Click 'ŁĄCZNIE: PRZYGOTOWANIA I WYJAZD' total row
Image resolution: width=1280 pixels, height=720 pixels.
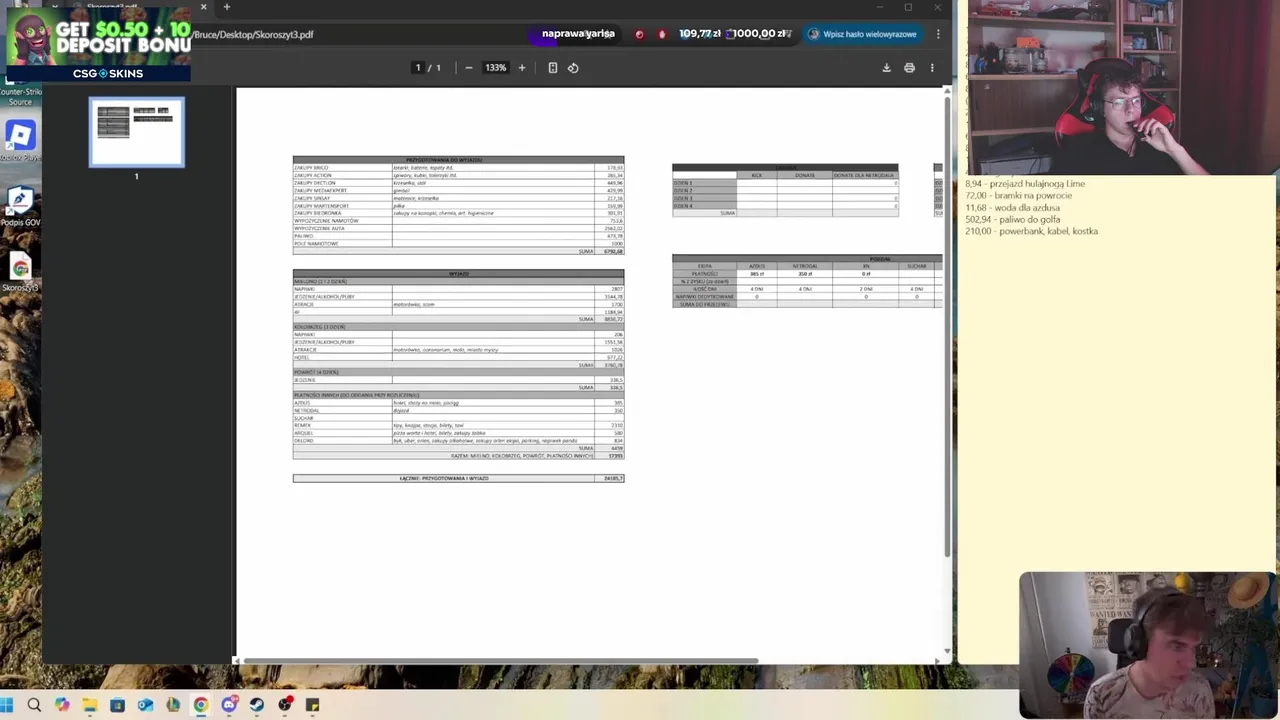[x=458, y=478]
